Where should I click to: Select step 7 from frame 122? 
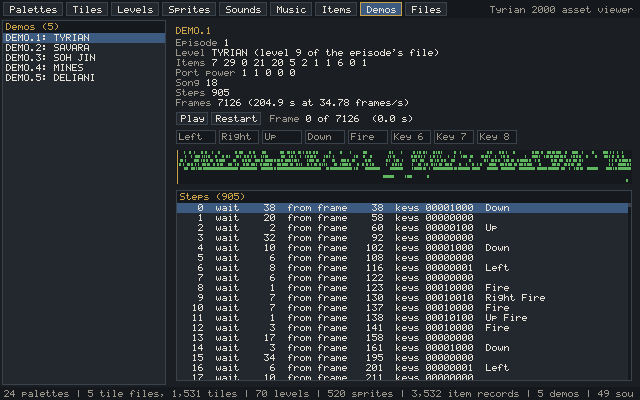pos(402,278)
